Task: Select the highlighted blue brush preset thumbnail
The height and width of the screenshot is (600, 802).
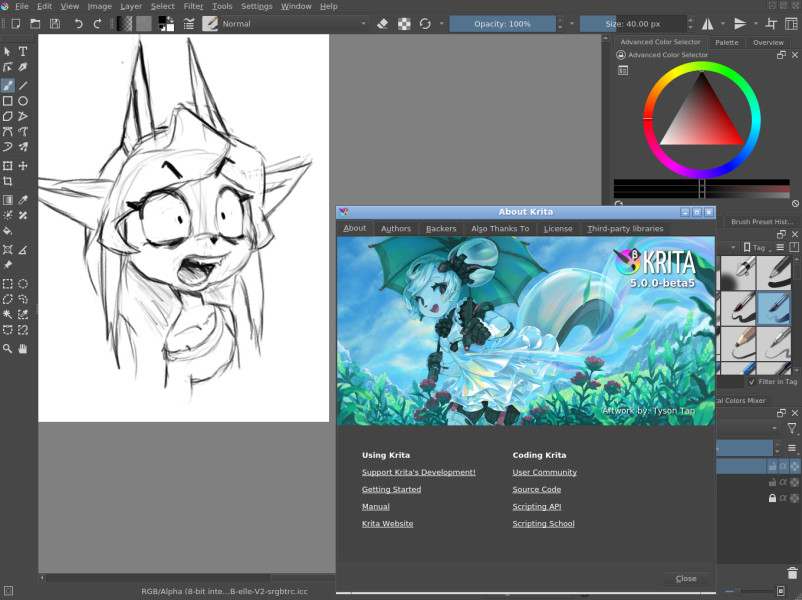Action: tap(773, 308)
